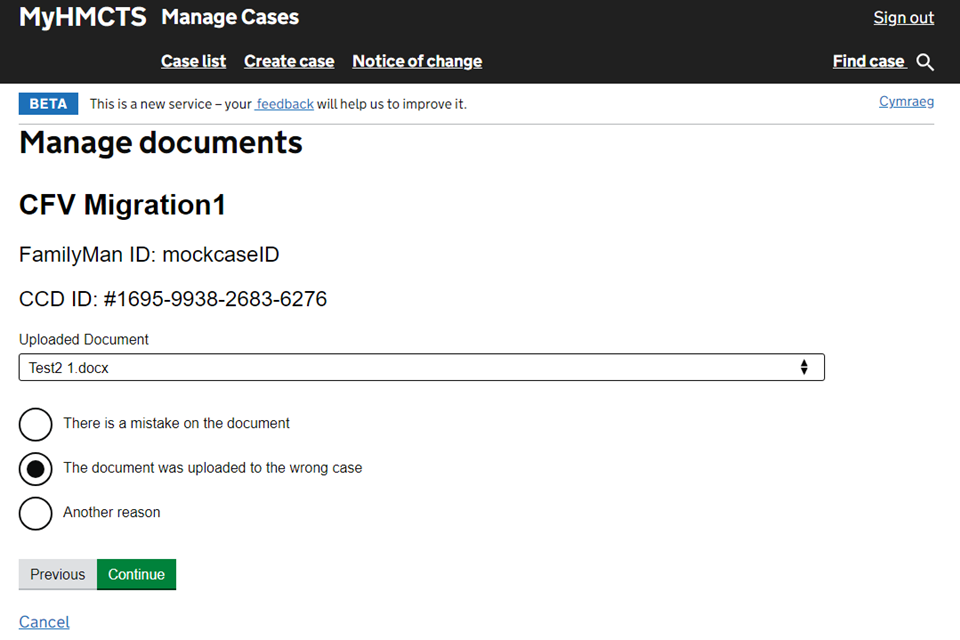This screenshot has width=960, height=640.
Task: Click the Find case link
Action: point(868,61)
